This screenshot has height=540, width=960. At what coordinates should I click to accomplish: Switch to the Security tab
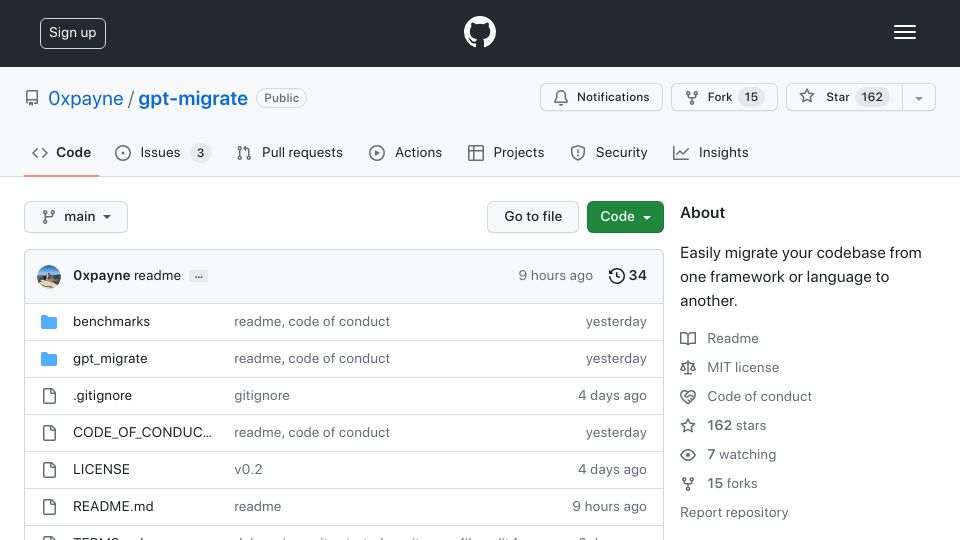click(609, 152)
